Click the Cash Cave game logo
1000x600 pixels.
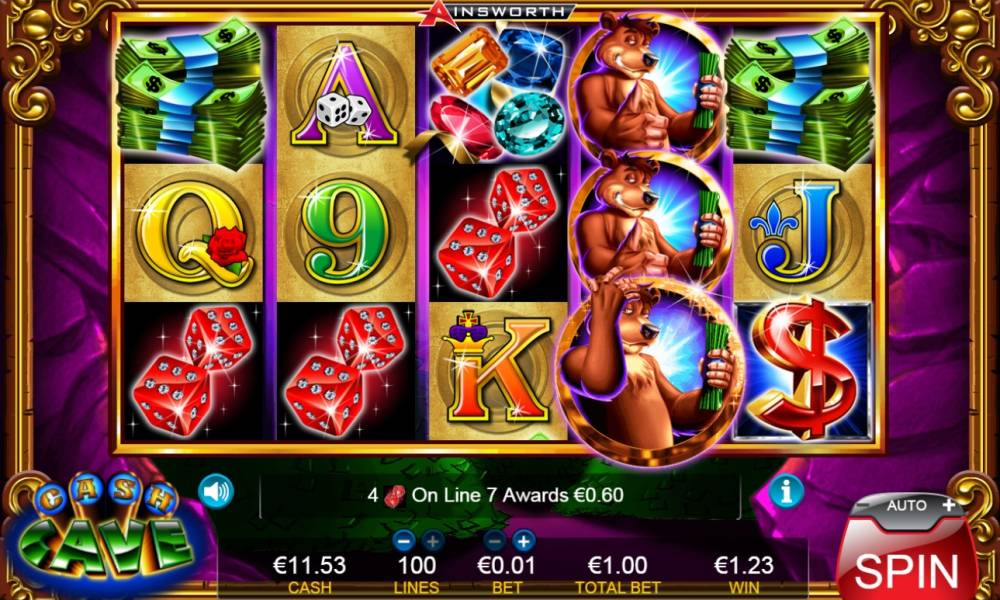102,531
